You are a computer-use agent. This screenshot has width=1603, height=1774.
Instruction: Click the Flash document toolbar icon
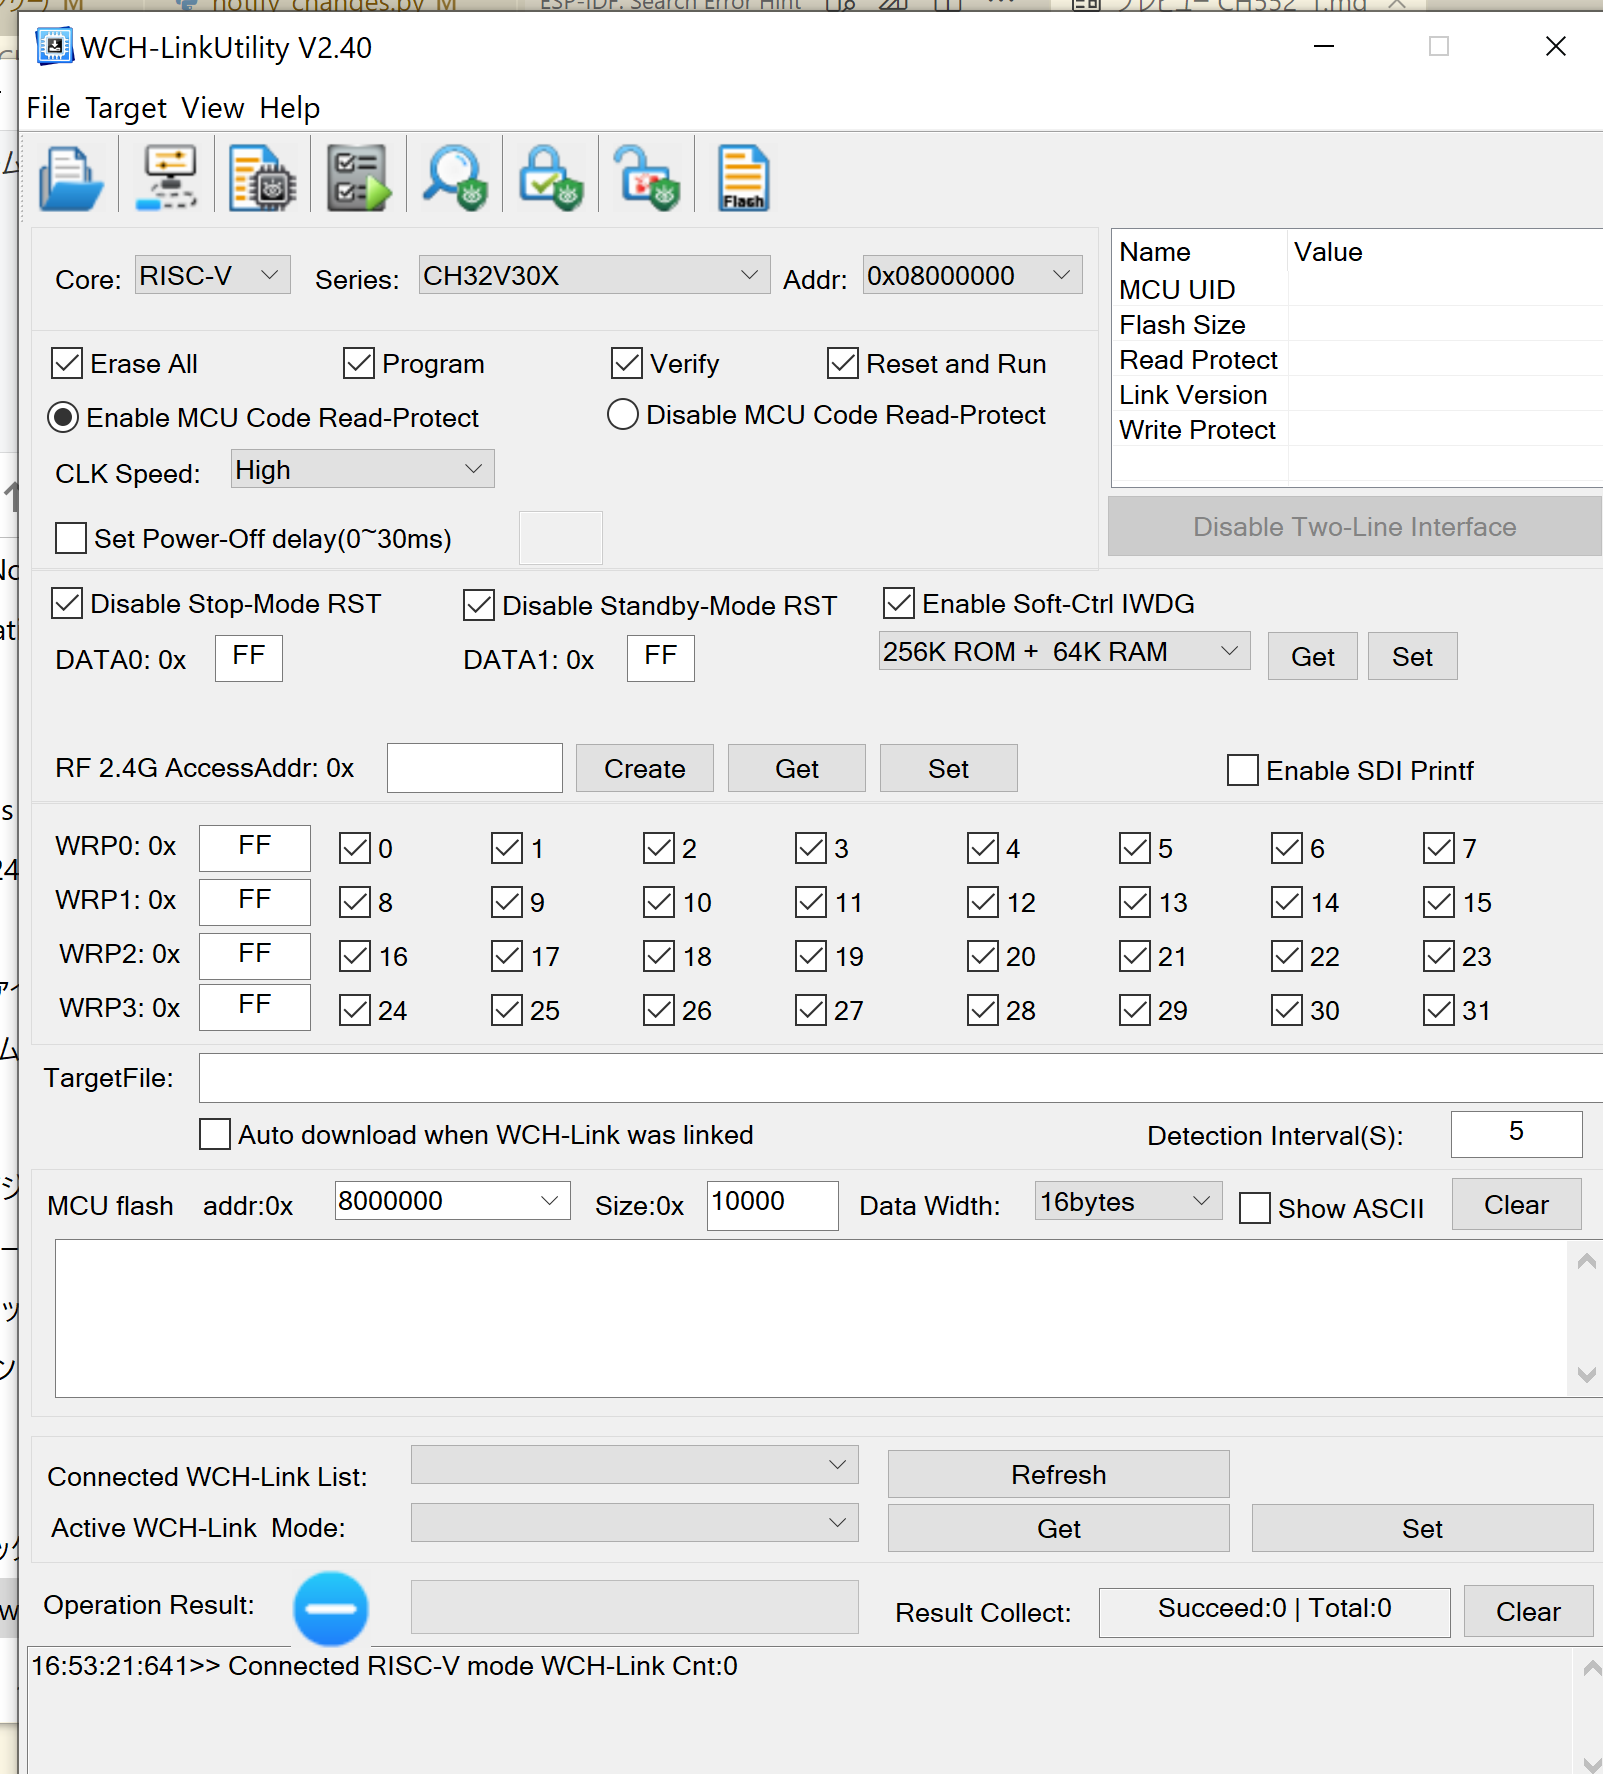click(x=743, y=179)
